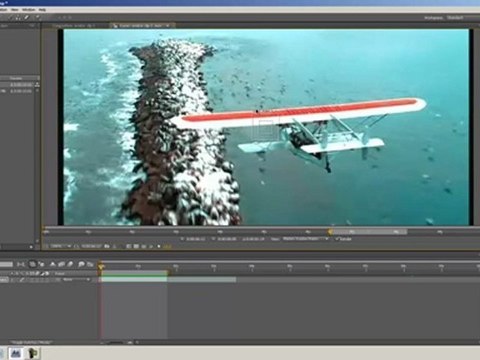Enable Frame Blending in the timeline
The width and height of the screenshot is (480, 360).
[x=61, y=265]
